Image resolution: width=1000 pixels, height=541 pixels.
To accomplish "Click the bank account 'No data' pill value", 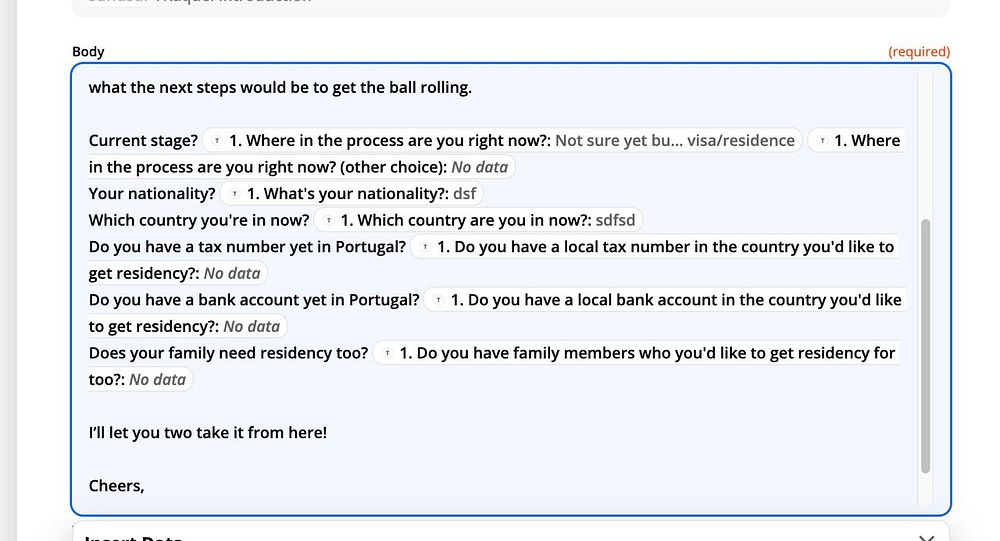I will click(252, 326).
